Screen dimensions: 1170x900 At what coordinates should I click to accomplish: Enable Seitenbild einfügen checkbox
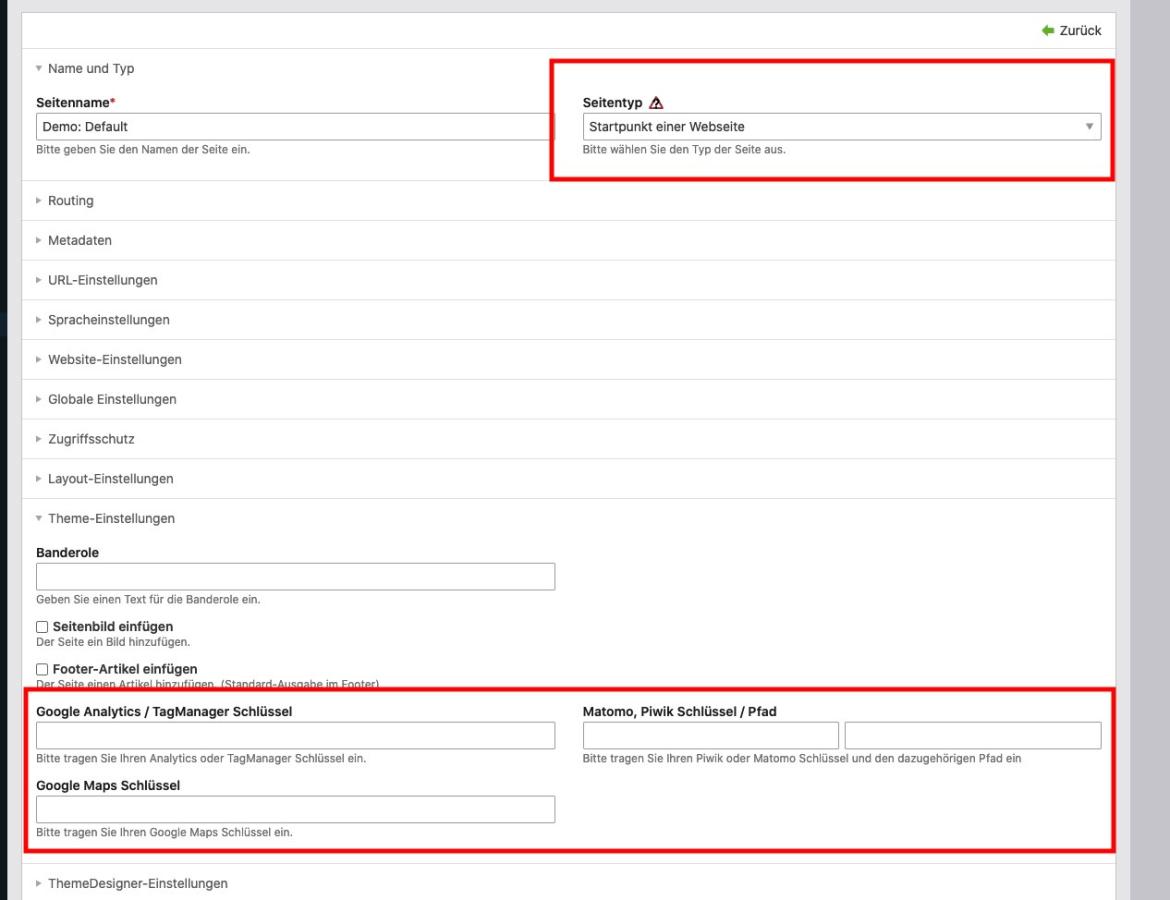(x=43, y=627)
